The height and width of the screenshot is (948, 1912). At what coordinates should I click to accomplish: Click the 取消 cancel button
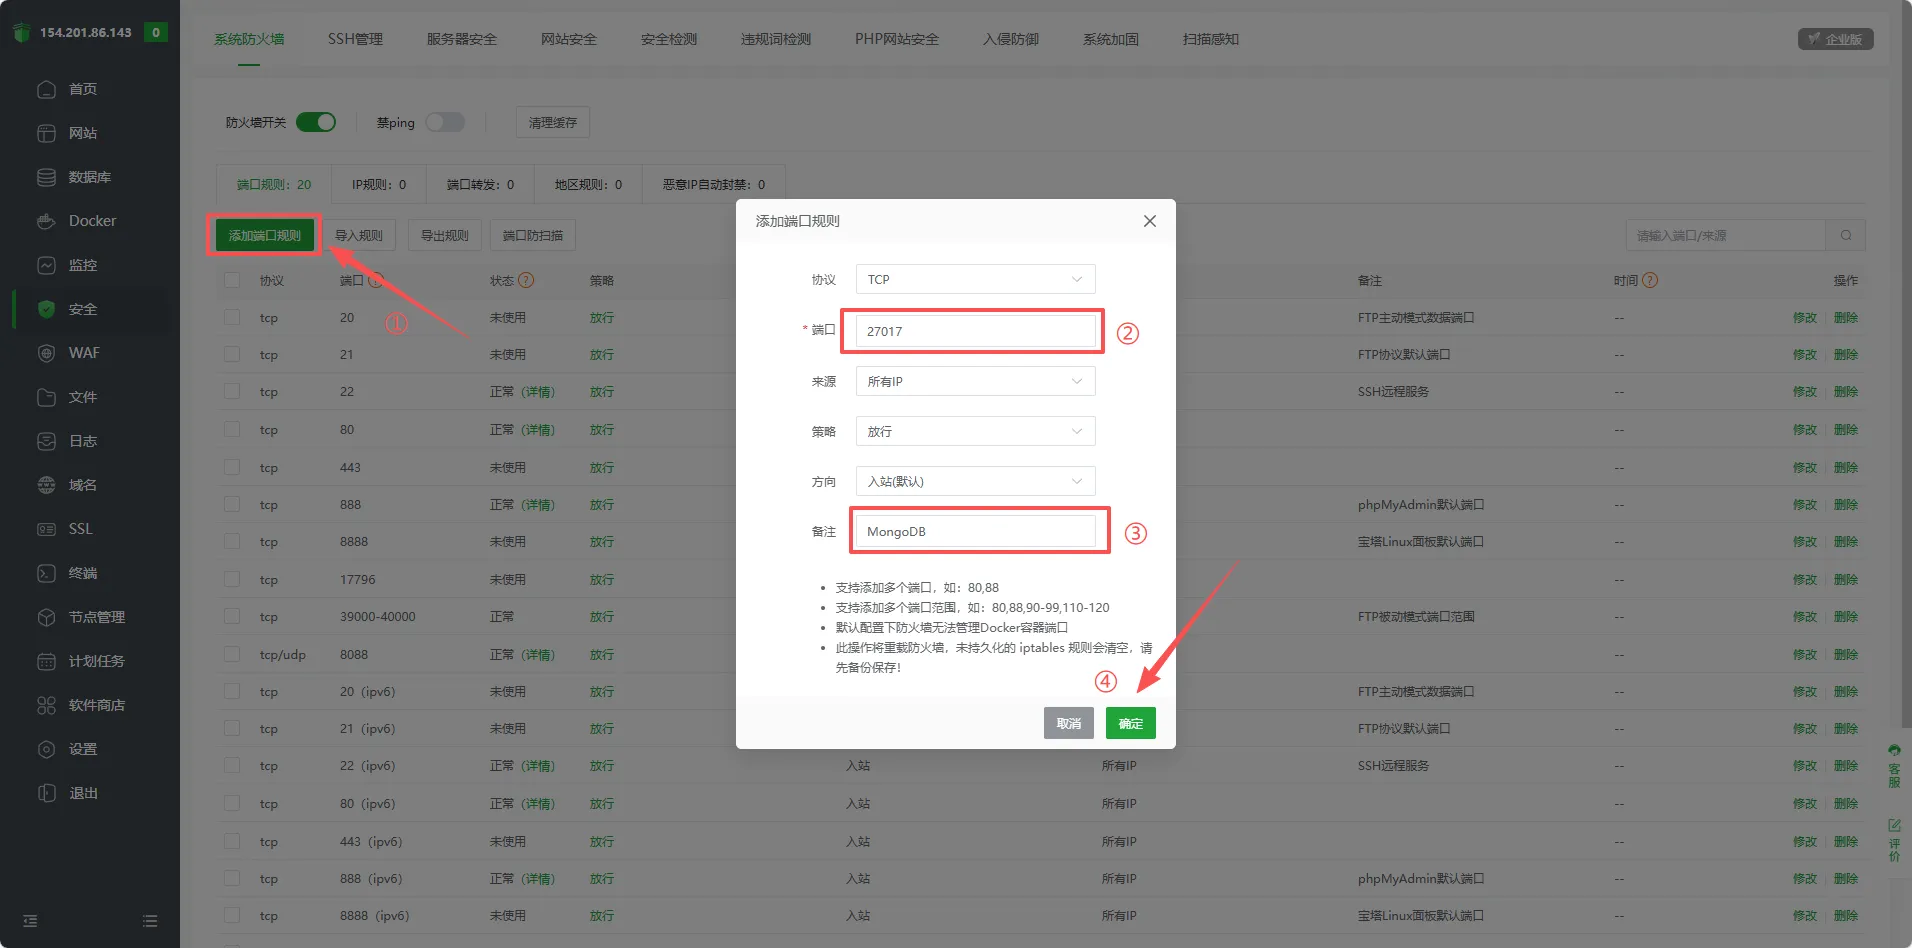point(1068,723)
